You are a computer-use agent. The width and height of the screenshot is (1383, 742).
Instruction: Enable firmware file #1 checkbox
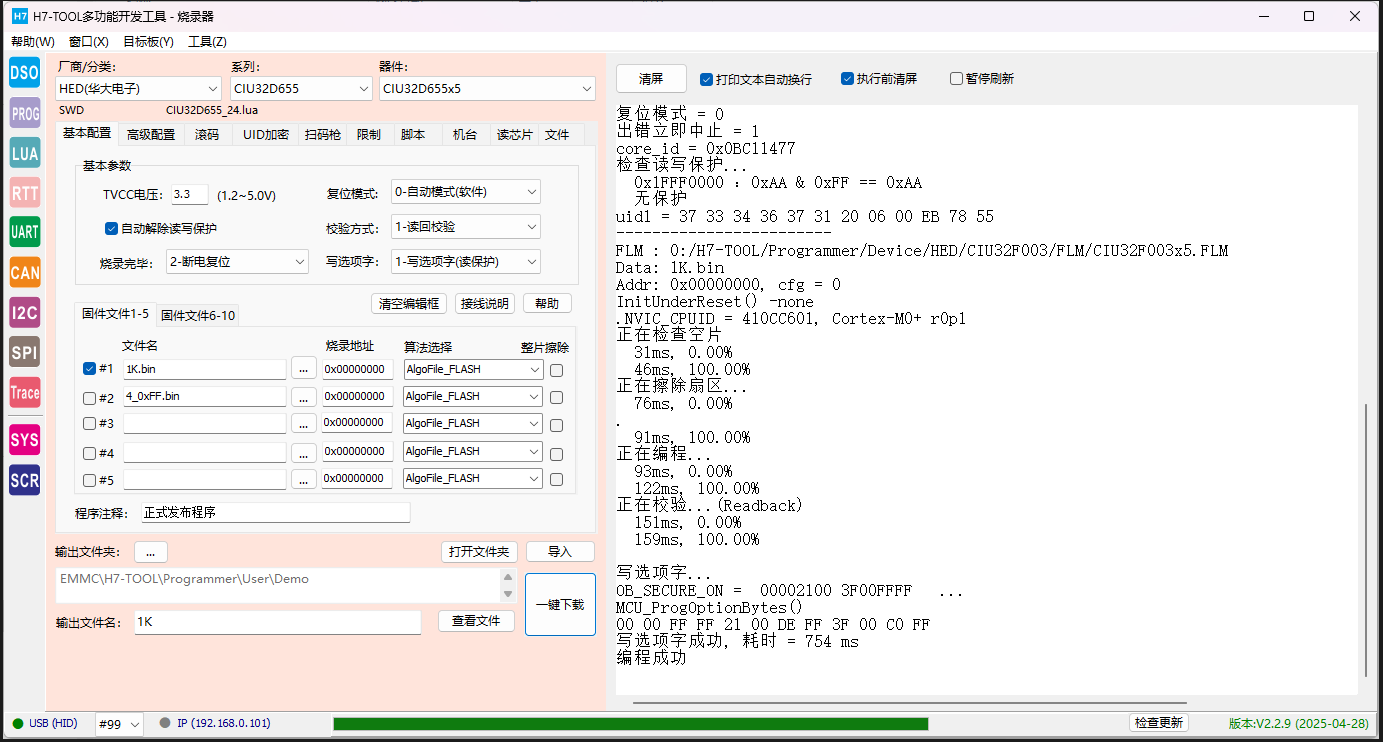89,369
